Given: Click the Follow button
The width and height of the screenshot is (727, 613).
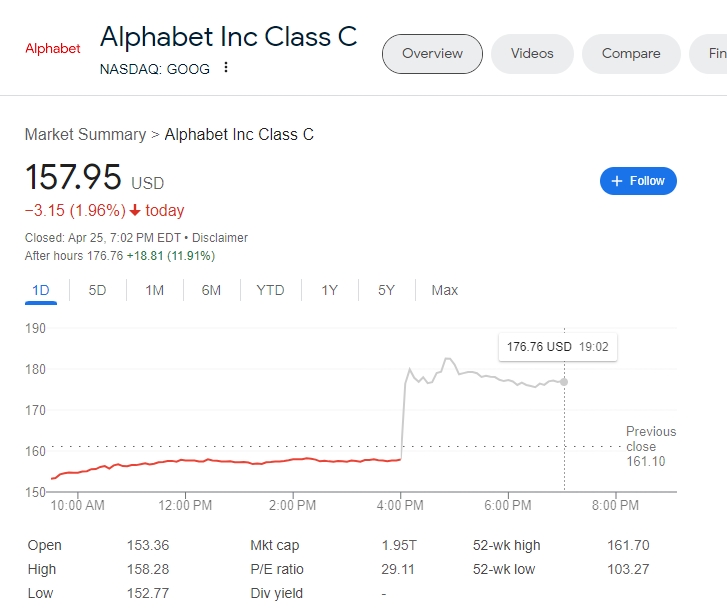Looking at the screenshot, I should (x=638, y=181).
